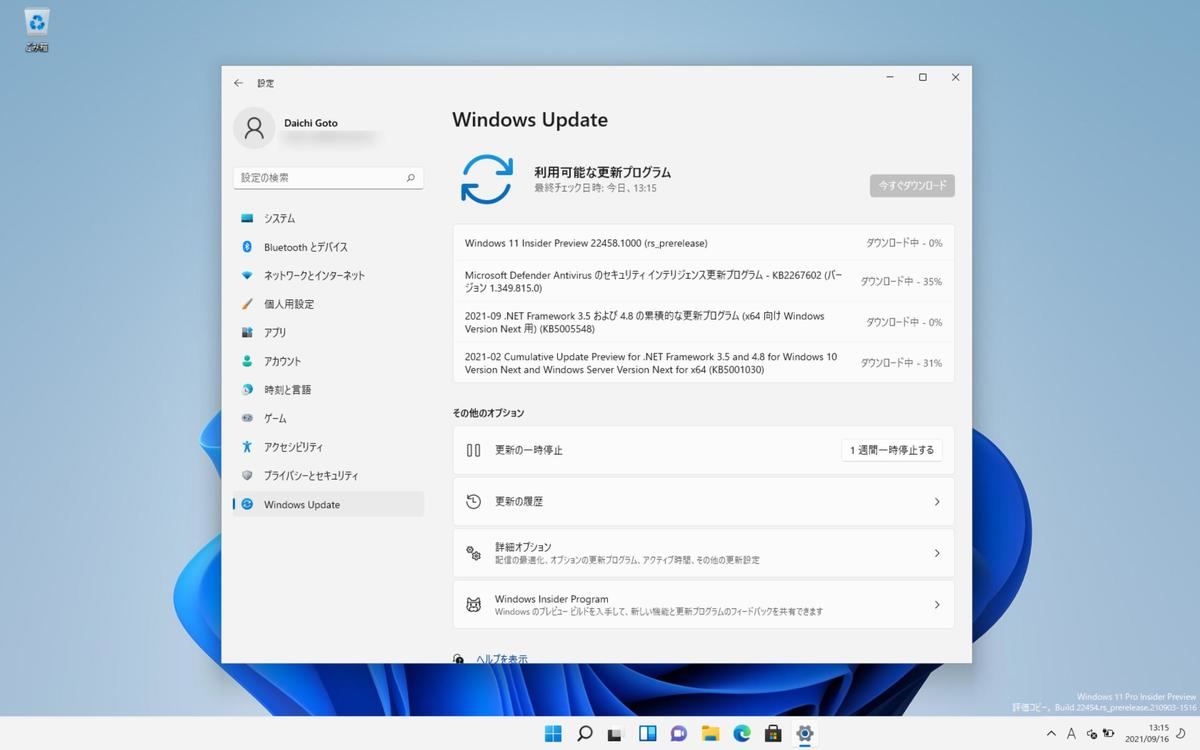Click the Windows Insider Program cat icon

click(474, 605)
